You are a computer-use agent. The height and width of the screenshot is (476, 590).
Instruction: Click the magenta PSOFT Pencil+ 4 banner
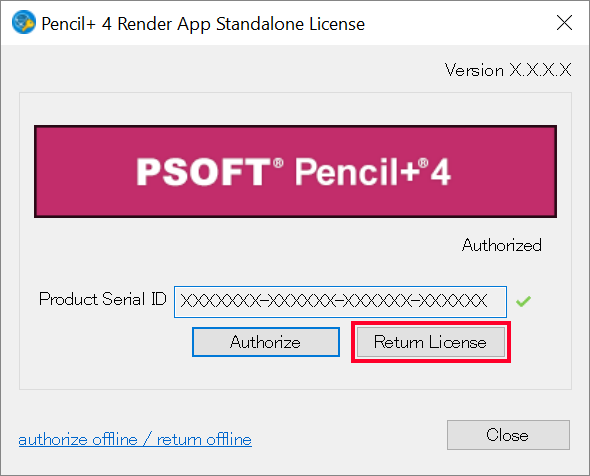295,172
